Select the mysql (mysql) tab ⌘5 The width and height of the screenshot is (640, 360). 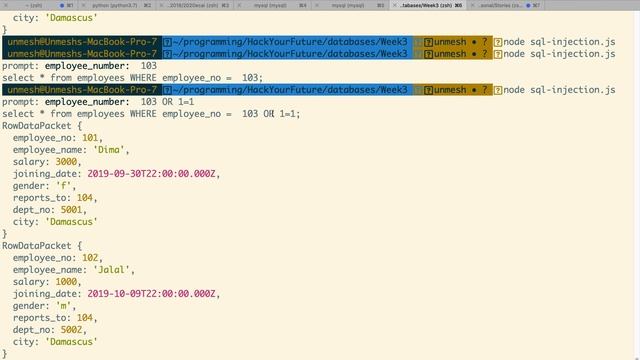coord(351,5)
